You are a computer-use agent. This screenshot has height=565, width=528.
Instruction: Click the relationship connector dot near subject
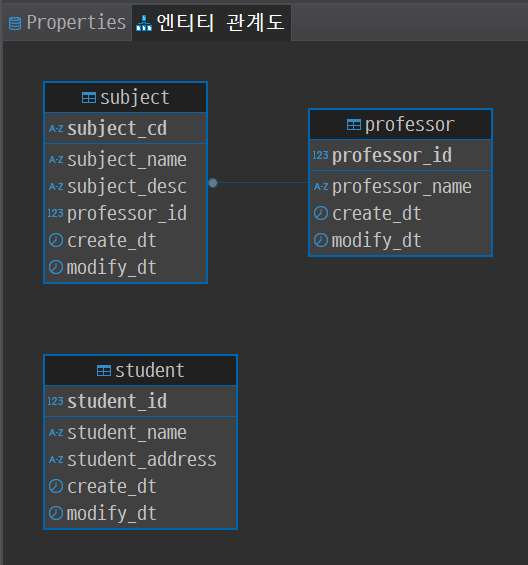click(213, 183)
